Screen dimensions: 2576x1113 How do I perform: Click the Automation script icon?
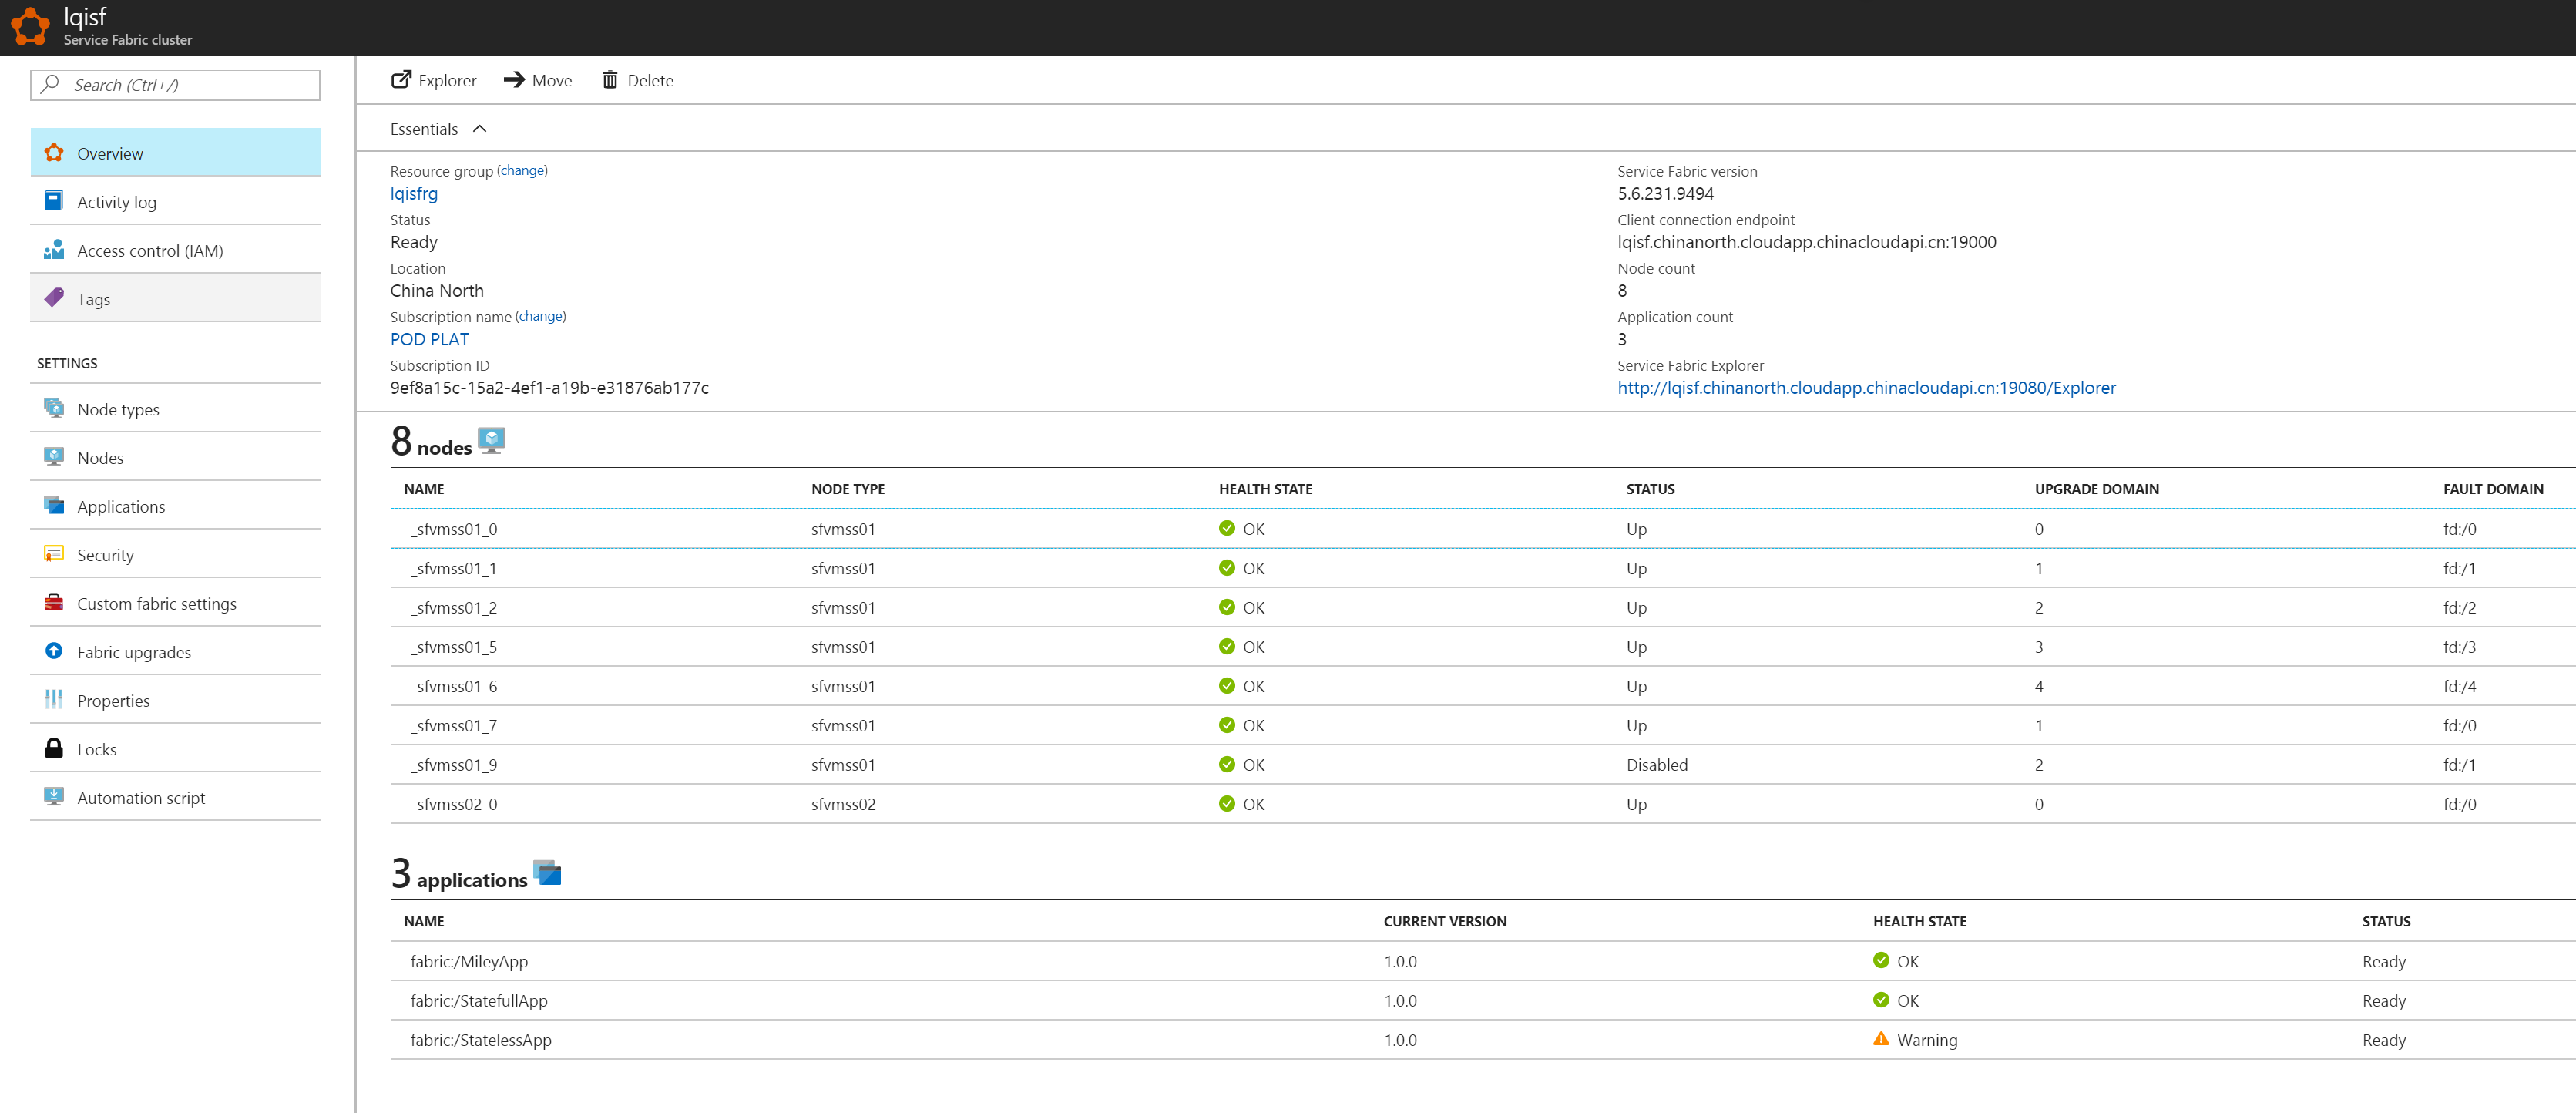point(54,797)
